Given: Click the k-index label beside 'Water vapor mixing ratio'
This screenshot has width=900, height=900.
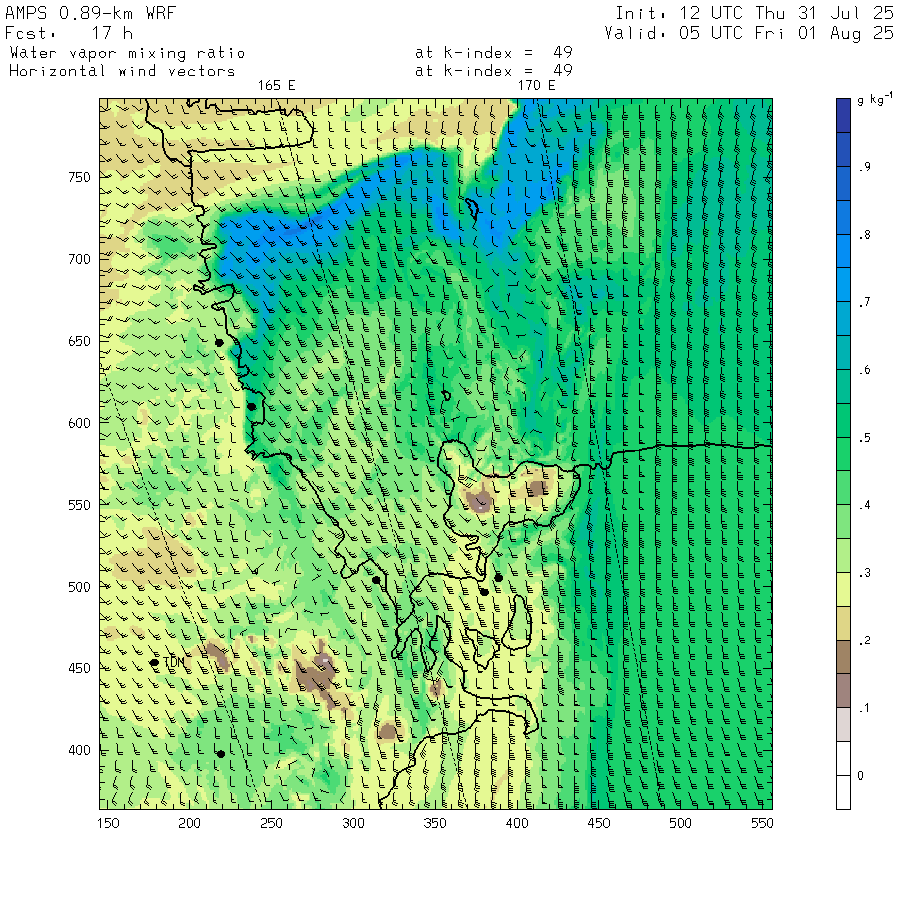Looking at the screenshot, I should tap(494, 53).
